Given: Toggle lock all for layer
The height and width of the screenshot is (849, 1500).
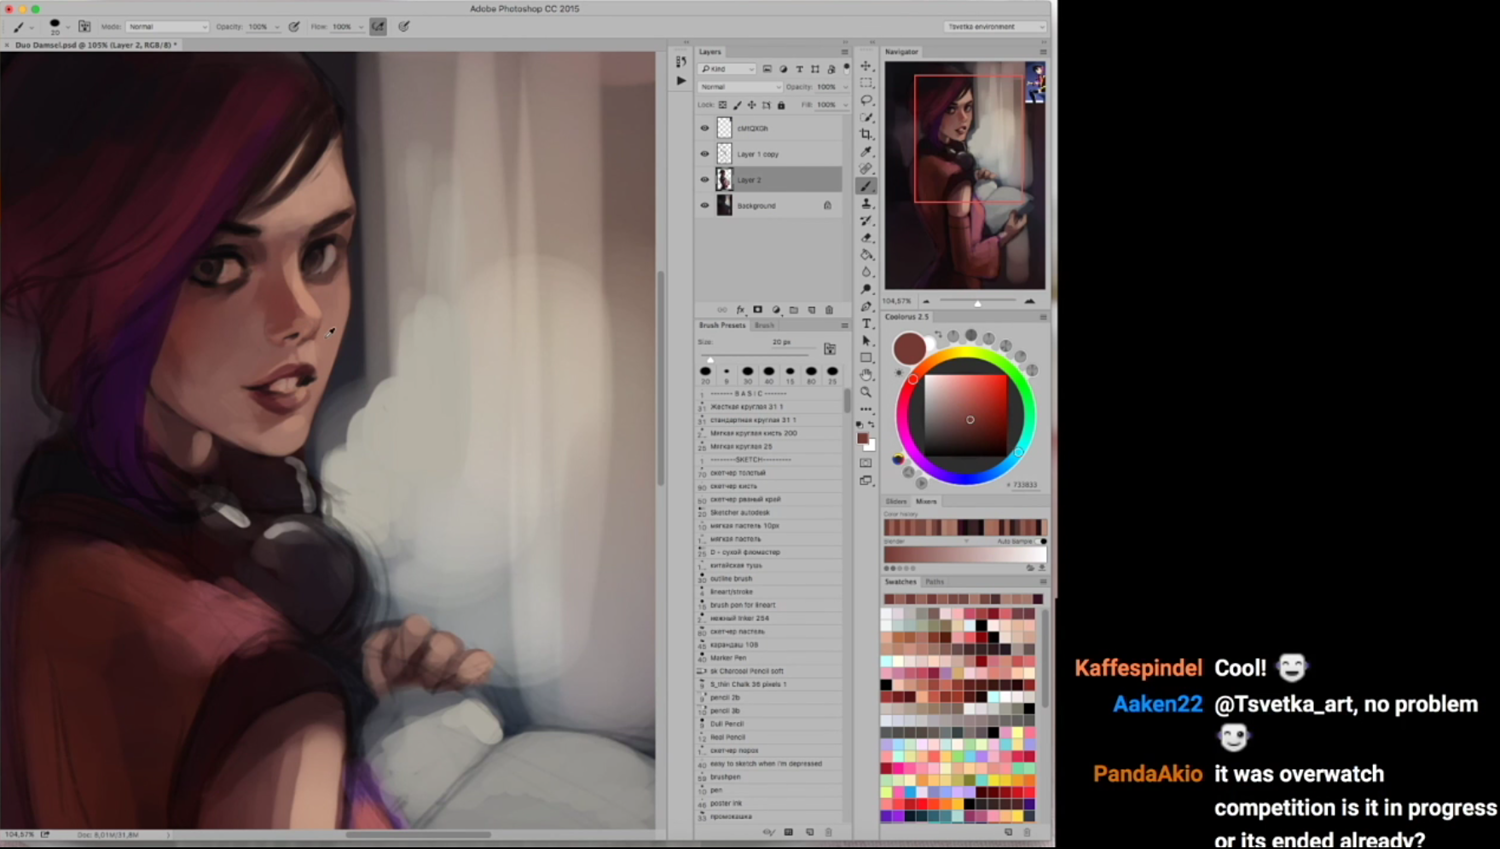Looking at the screenshot, I should (x=781, y=105).
